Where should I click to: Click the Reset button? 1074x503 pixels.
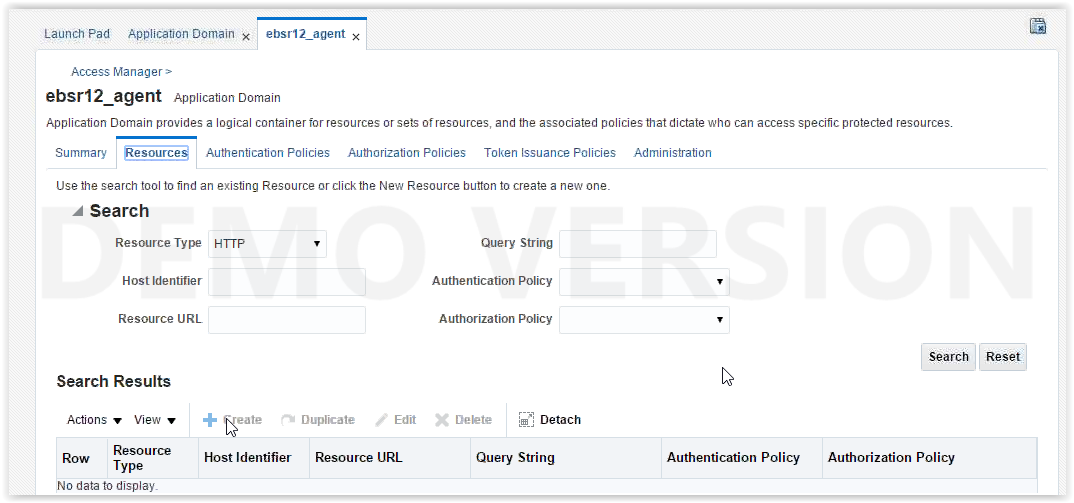click(x=1003, y=357)
